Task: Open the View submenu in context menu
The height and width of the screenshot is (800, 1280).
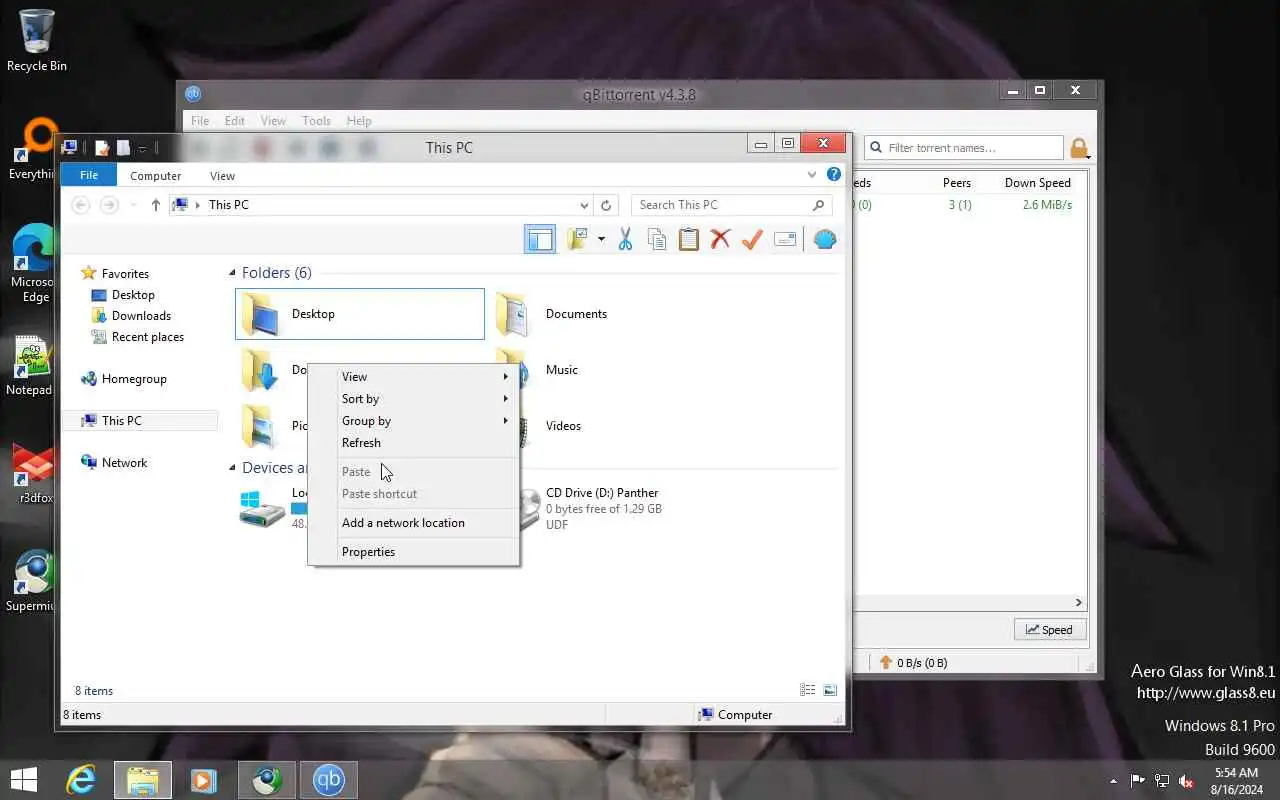Action: tap(414, 377)
